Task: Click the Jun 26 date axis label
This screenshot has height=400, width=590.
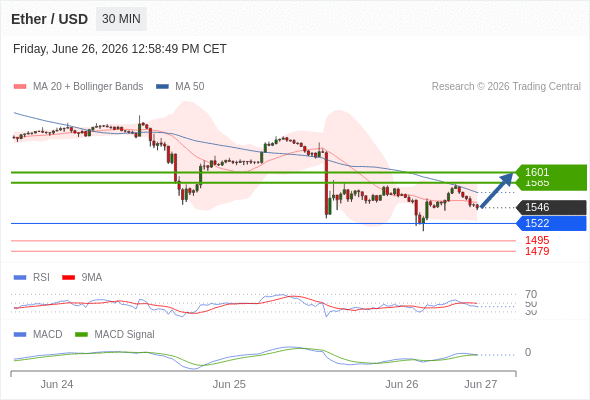Action: [x=401, y=385]
